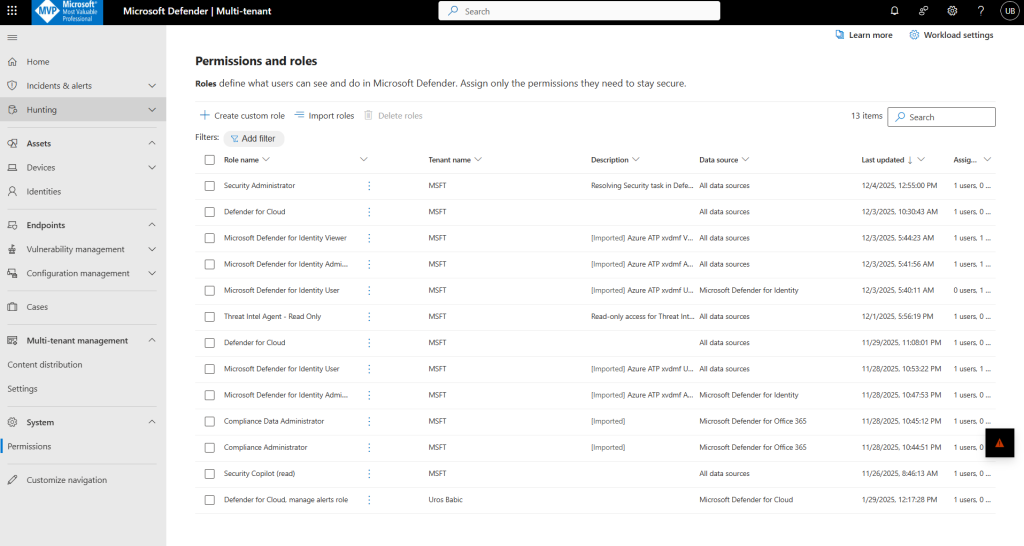Click the help question mark icon
The image size is (1024, 546).
click(980, 11)
